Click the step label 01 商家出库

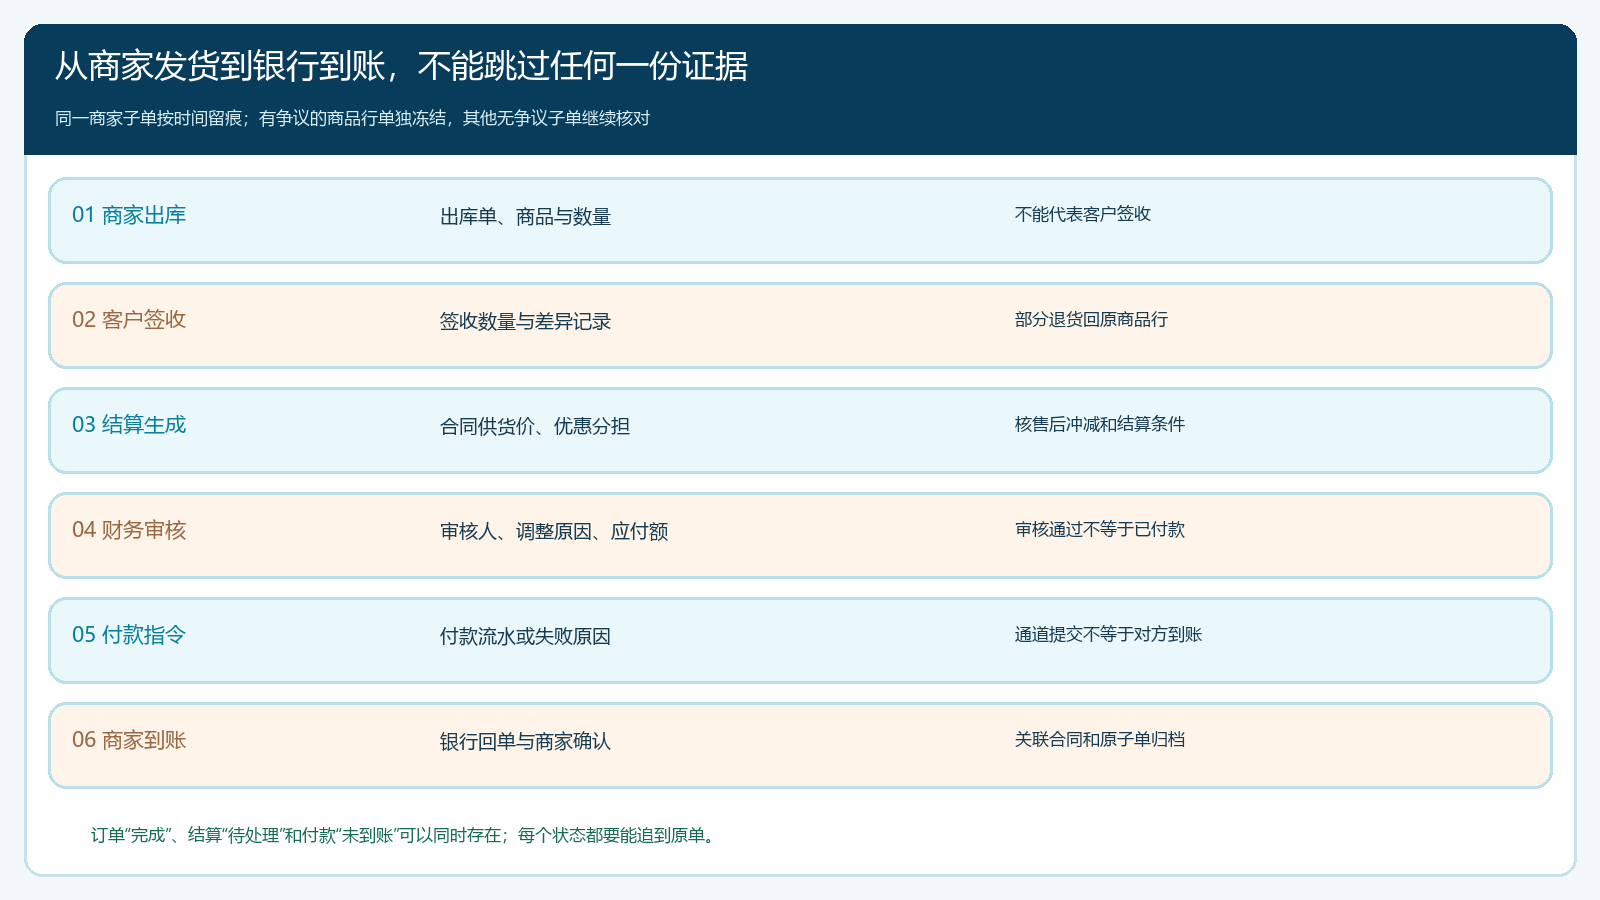click(129, 215)
